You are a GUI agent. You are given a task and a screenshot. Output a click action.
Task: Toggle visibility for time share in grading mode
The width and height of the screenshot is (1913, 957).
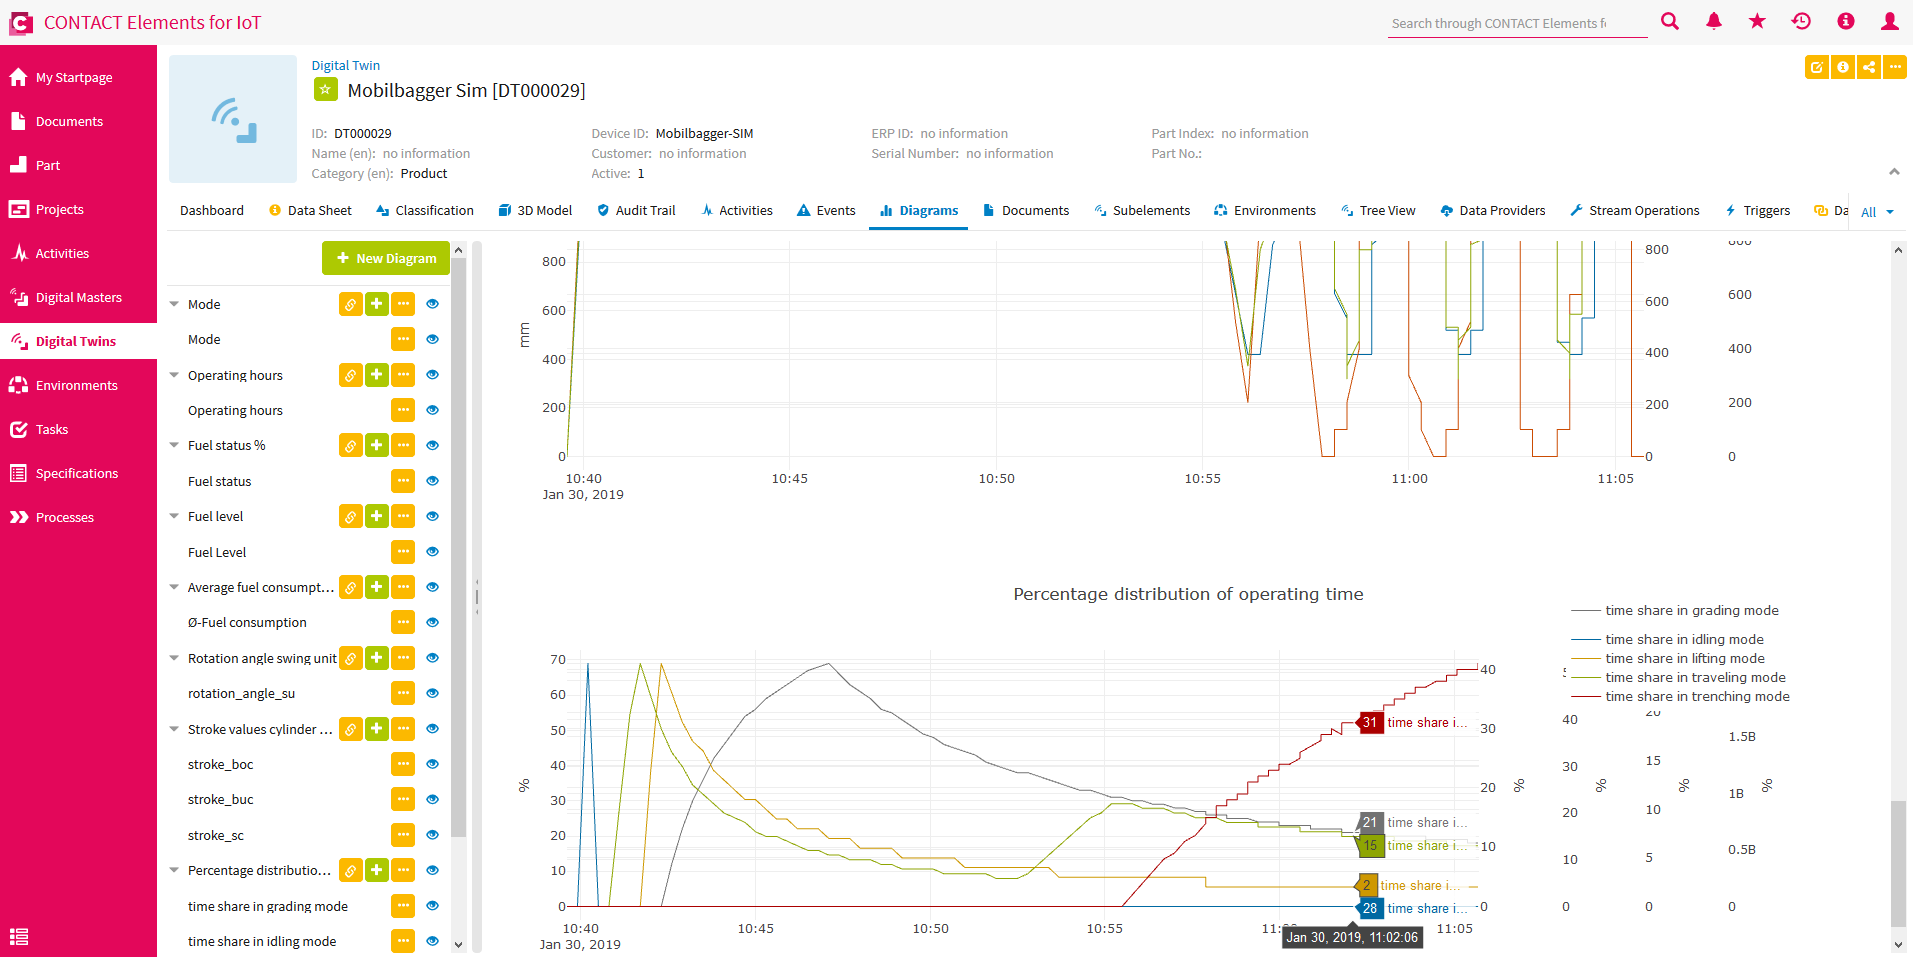coord(432,906)
